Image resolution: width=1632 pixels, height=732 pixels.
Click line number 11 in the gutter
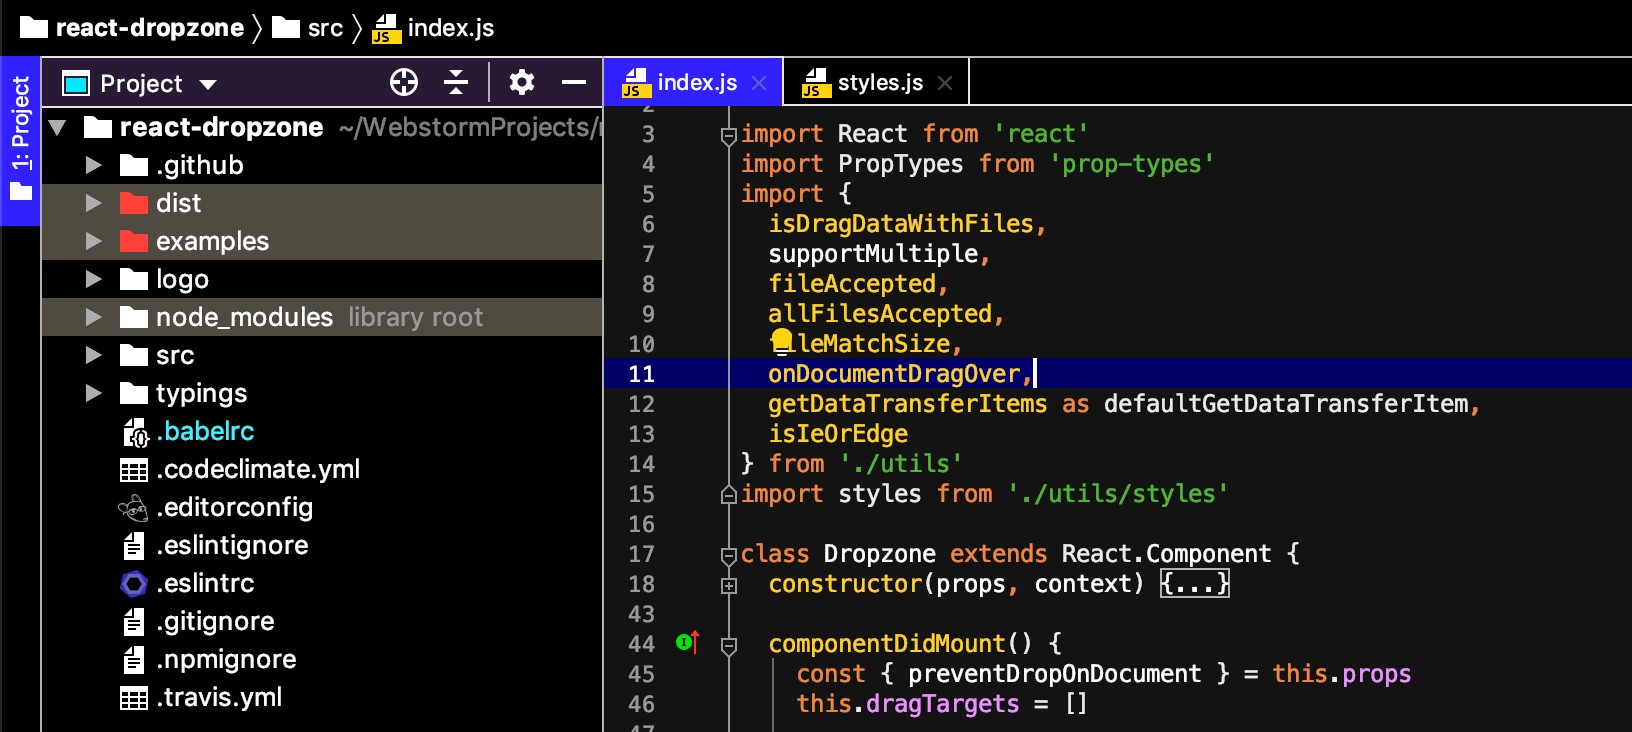[641, 374]
